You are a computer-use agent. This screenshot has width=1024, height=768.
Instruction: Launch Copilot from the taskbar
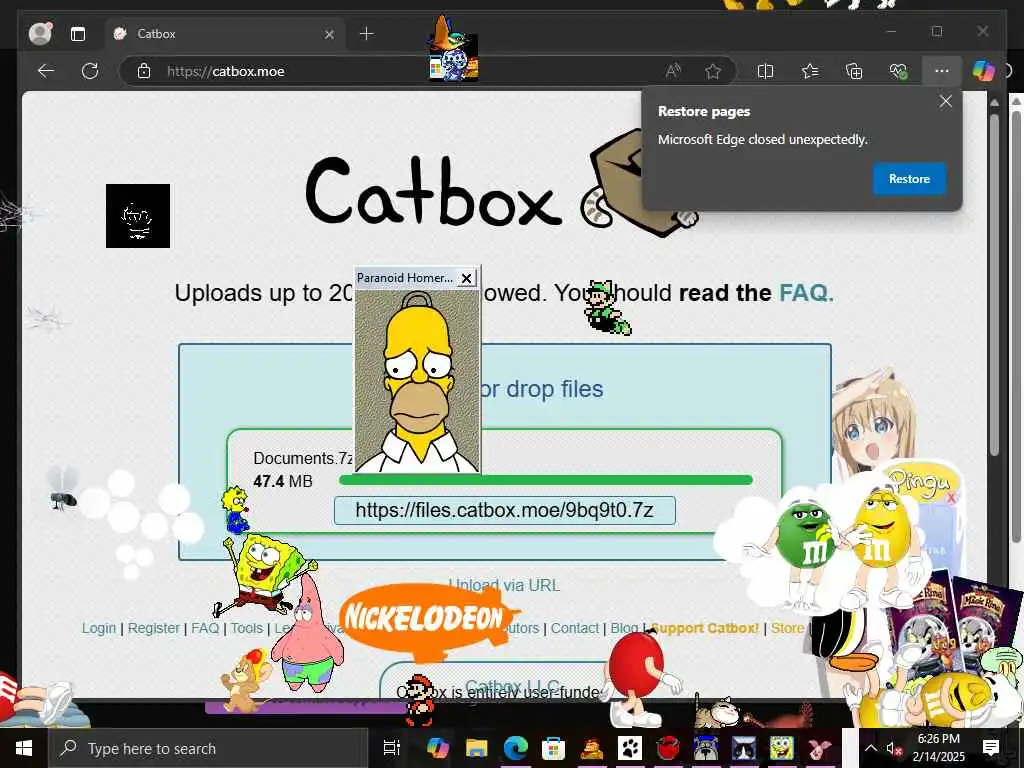(x=438, y=748)
